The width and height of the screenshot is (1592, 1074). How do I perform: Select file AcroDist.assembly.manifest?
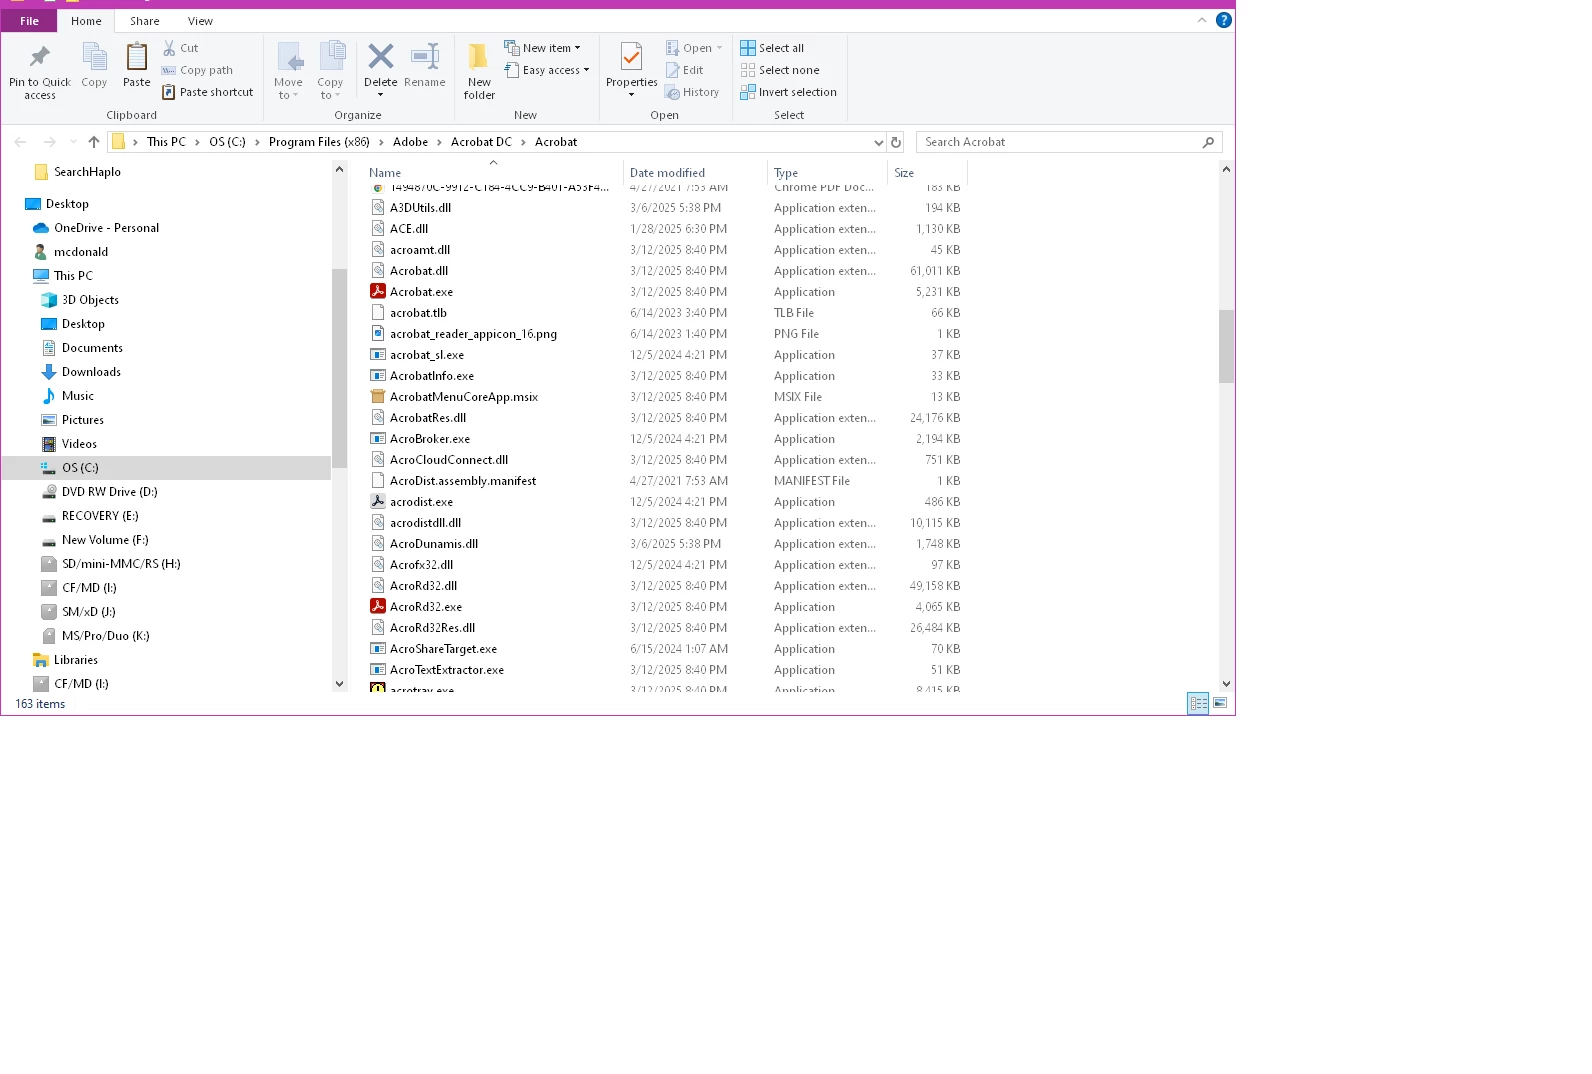coord(463,480)
